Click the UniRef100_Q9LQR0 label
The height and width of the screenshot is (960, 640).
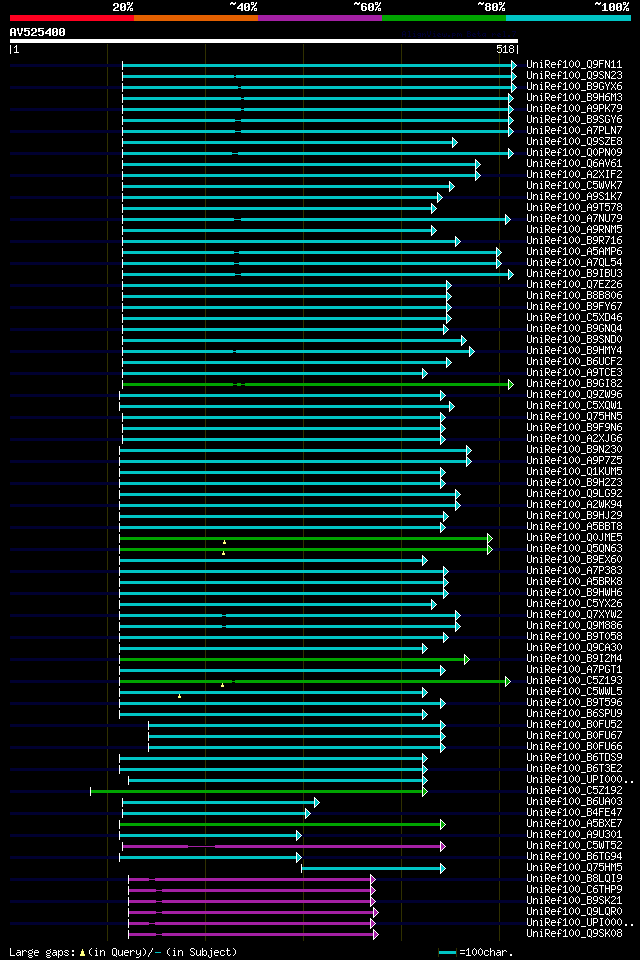(x=574, y=913)
